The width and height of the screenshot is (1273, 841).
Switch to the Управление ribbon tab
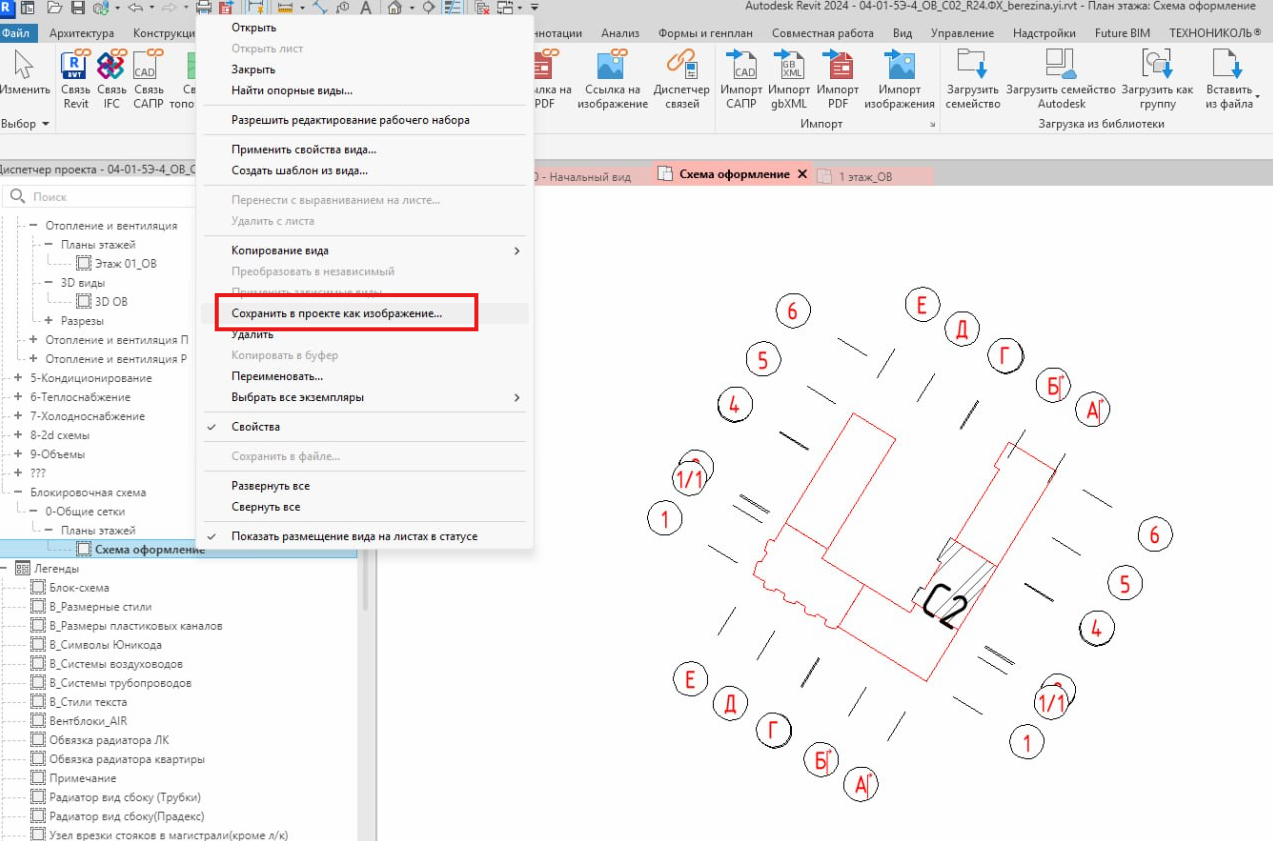coord(962,33)
